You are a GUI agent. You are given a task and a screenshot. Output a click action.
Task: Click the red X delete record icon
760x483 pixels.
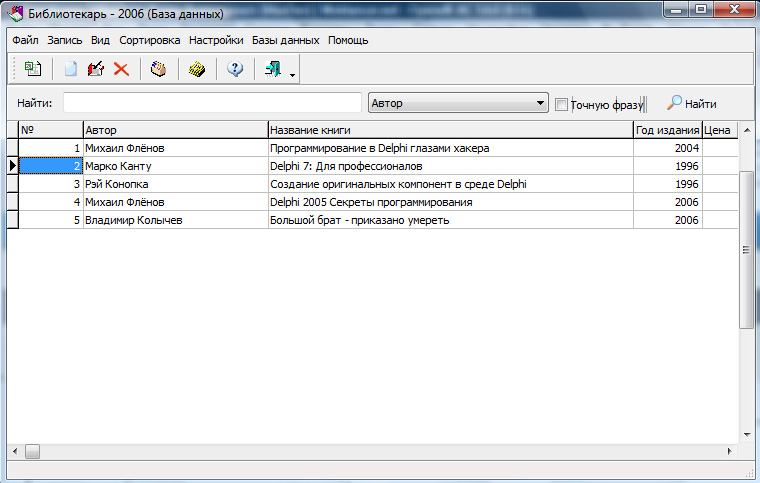(121, 69)
